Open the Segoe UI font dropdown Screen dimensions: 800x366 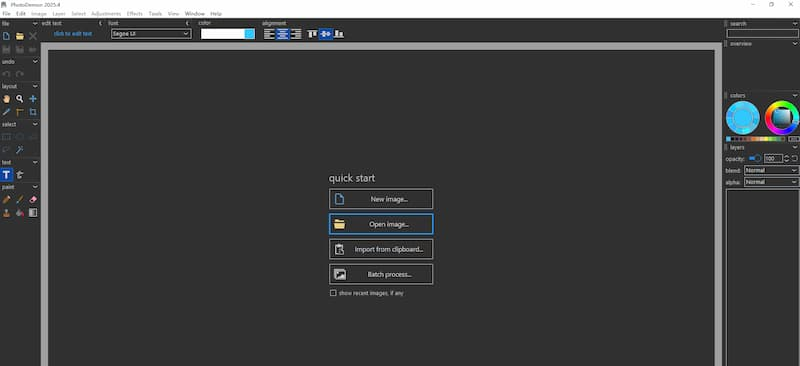[x=151, y=34]
